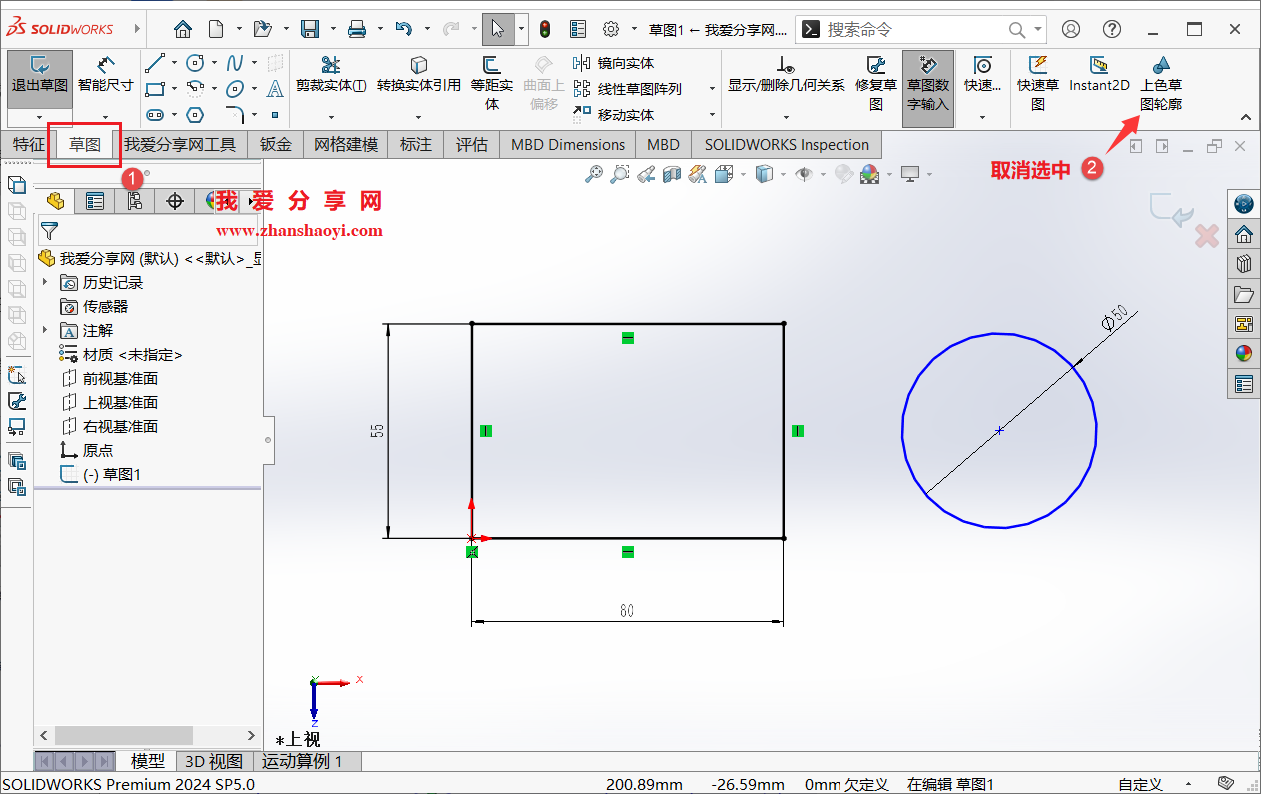Open the Options gear icon
The height and width of the screenshot is (794, 1261).
click(611, 29)
